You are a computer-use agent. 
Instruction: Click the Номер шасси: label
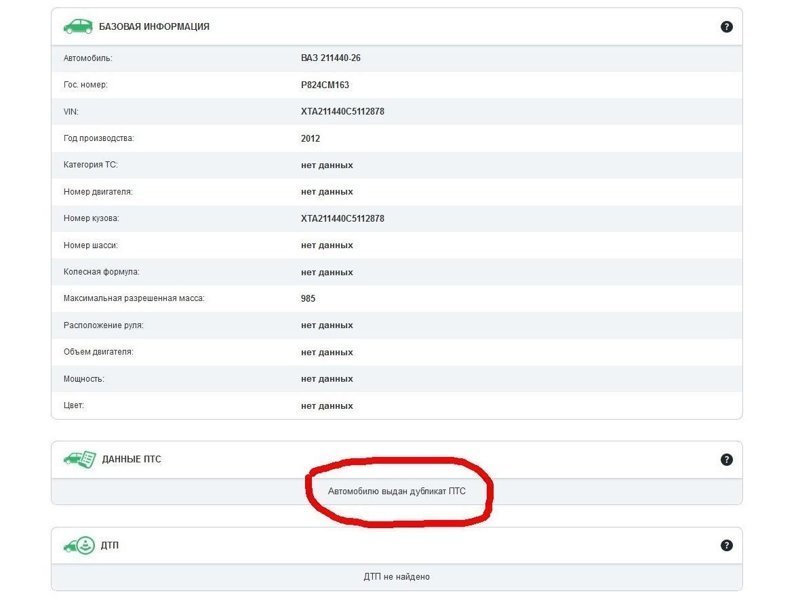[91, 245]
